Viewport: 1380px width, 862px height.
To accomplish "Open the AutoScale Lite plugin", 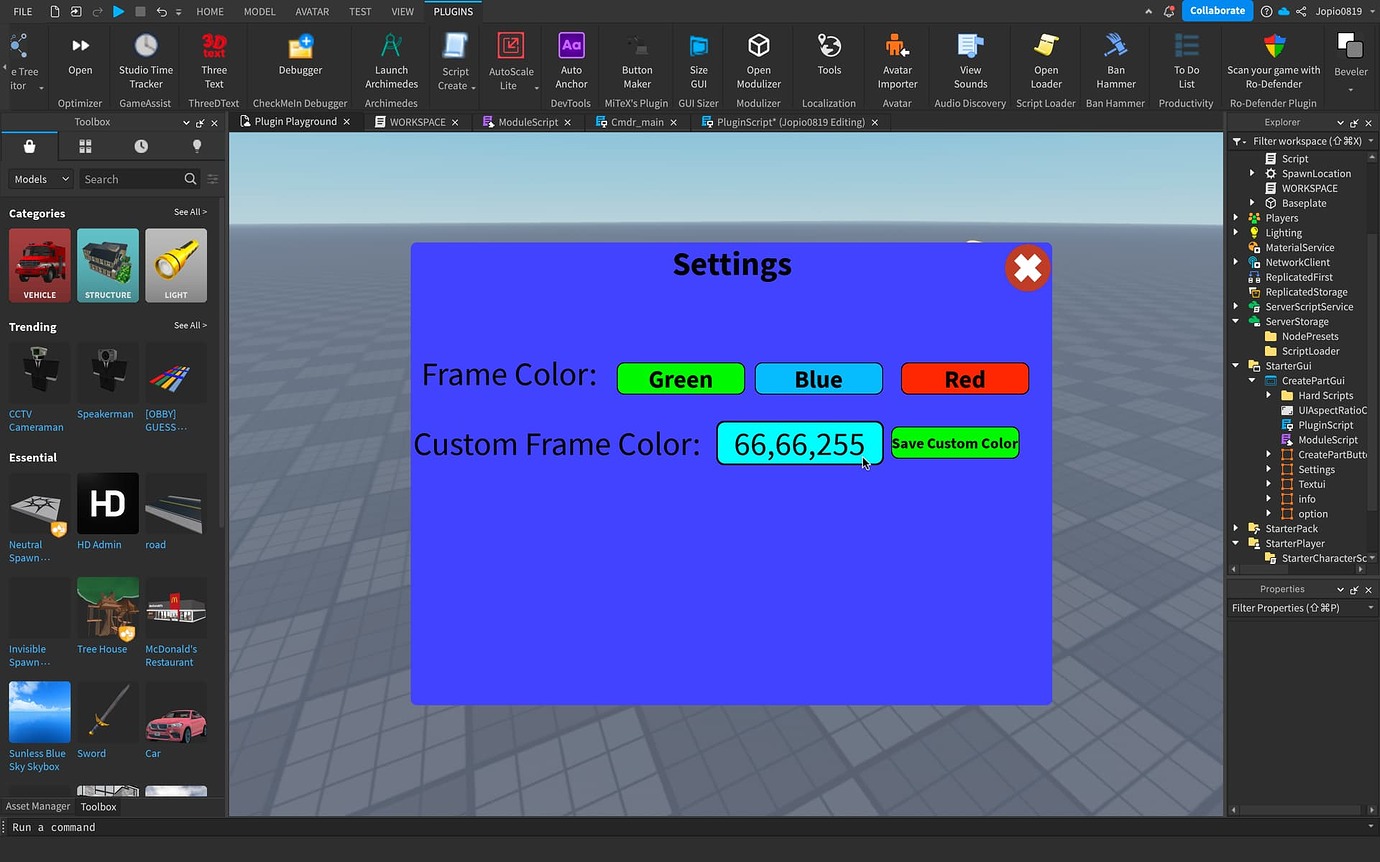I will [510, 60].
